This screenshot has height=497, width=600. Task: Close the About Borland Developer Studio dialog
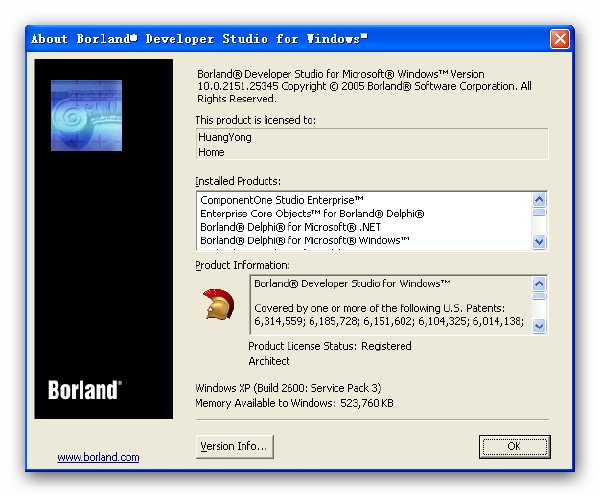tap(560, 39)
